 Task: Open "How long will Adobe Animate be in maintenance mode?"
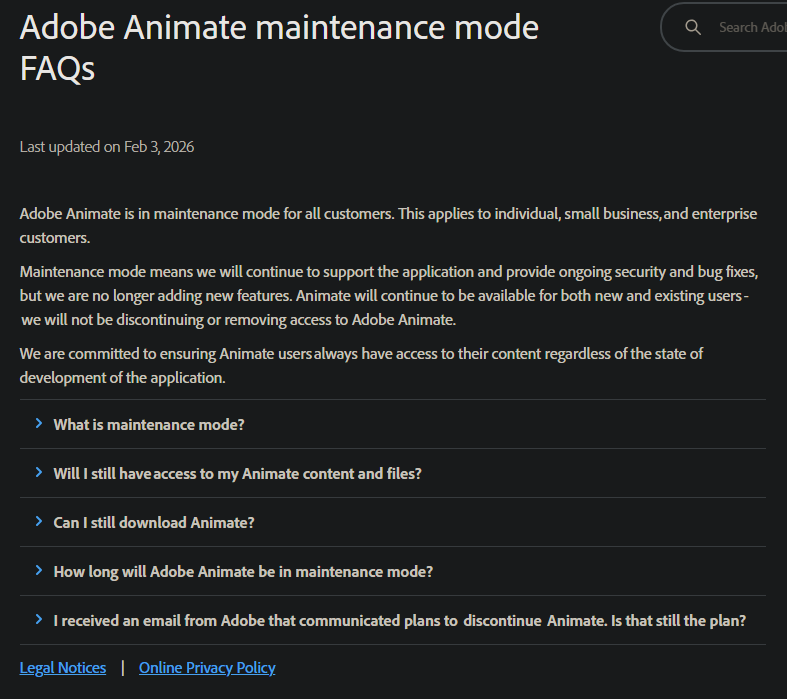[243, 572]
